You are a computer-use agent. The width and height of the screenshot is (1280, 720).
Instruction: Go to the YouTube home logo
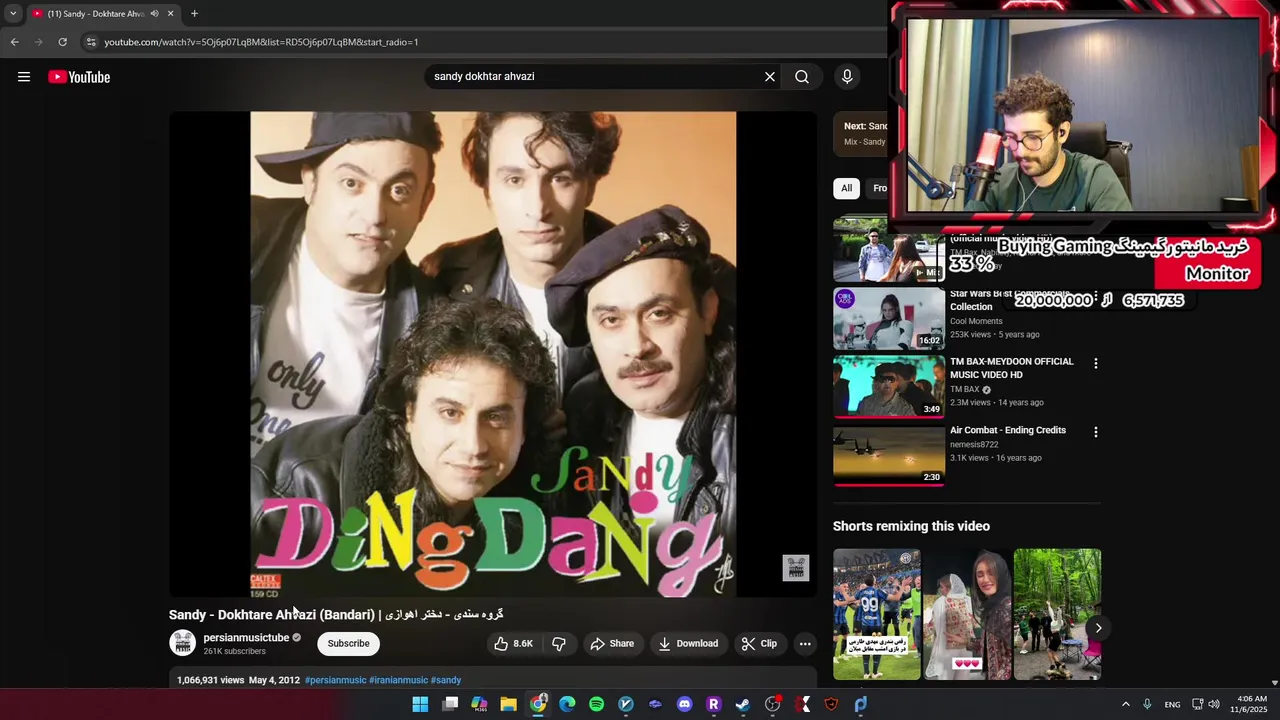(x=79, y=77)
